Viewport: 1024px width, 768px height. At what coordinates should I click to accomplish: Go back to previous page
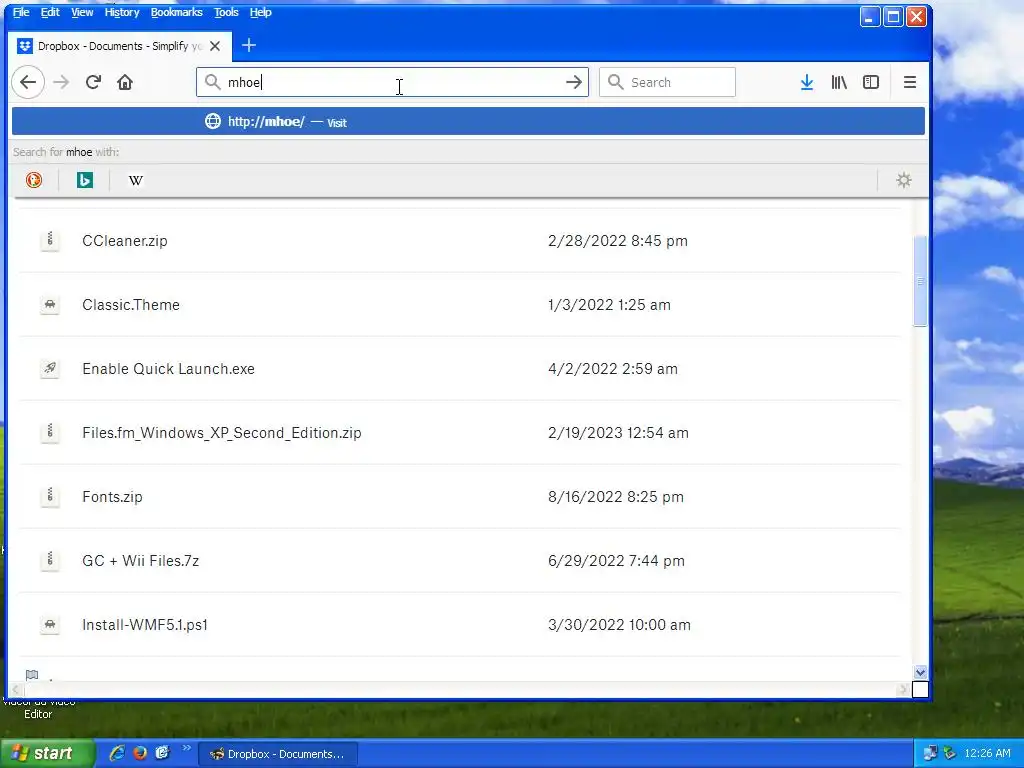pos(28,82)
